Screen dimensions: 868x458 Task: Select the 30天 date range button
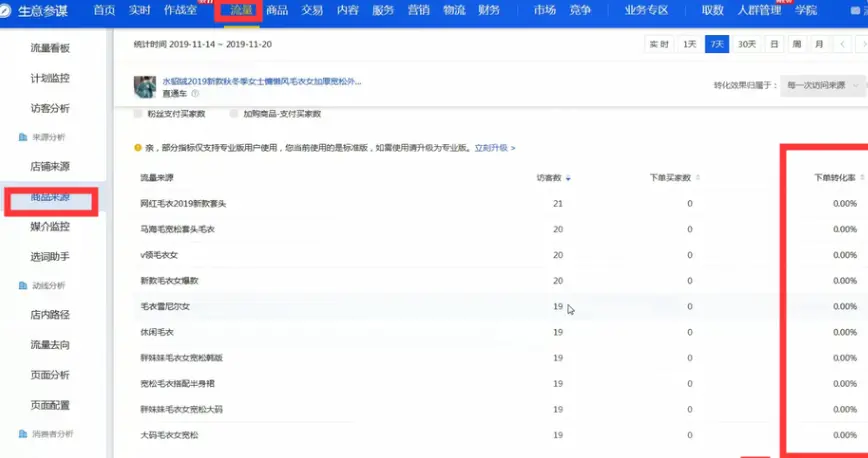[747, 44]
